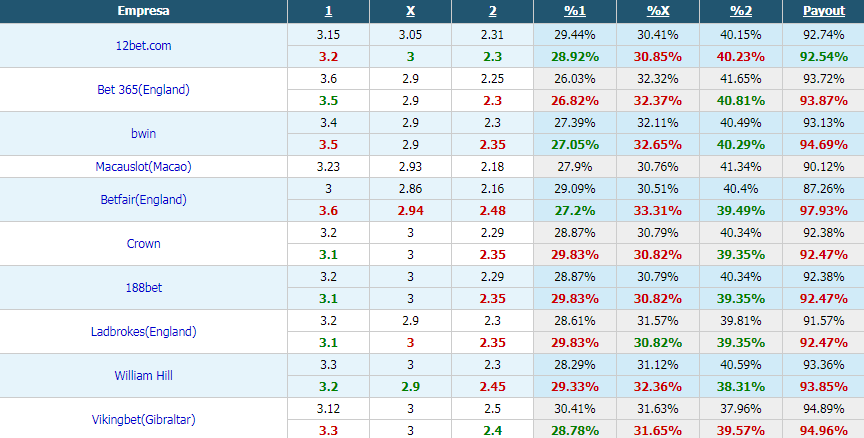The image size is (864, 438).
Task: Sort by the 2 column header
Action: [x=493, y=11]
